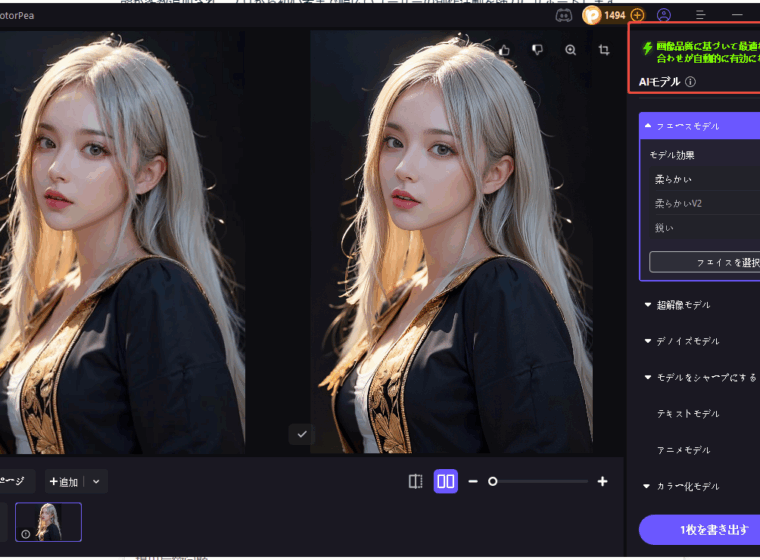Click the フェイスを選択 button

point(705,262)
